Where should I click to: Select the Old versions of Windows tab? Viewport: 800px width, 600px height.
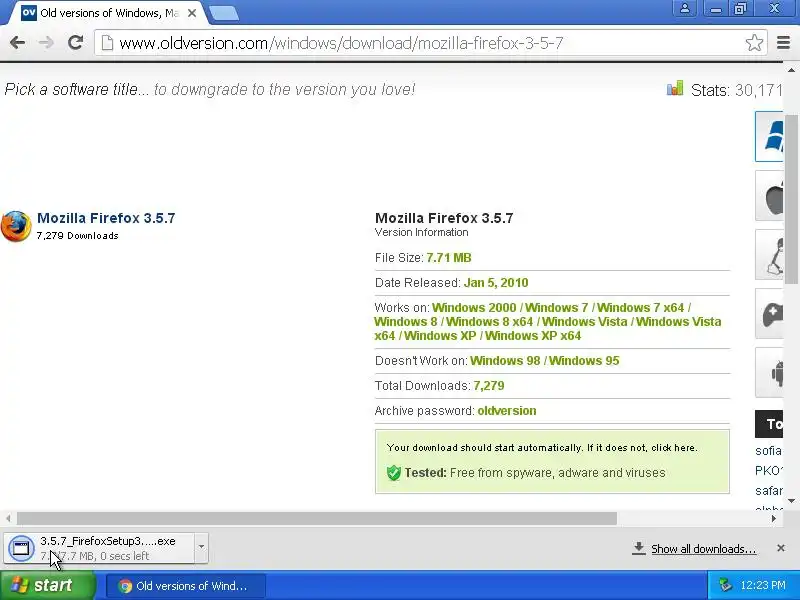click(108, 13)
